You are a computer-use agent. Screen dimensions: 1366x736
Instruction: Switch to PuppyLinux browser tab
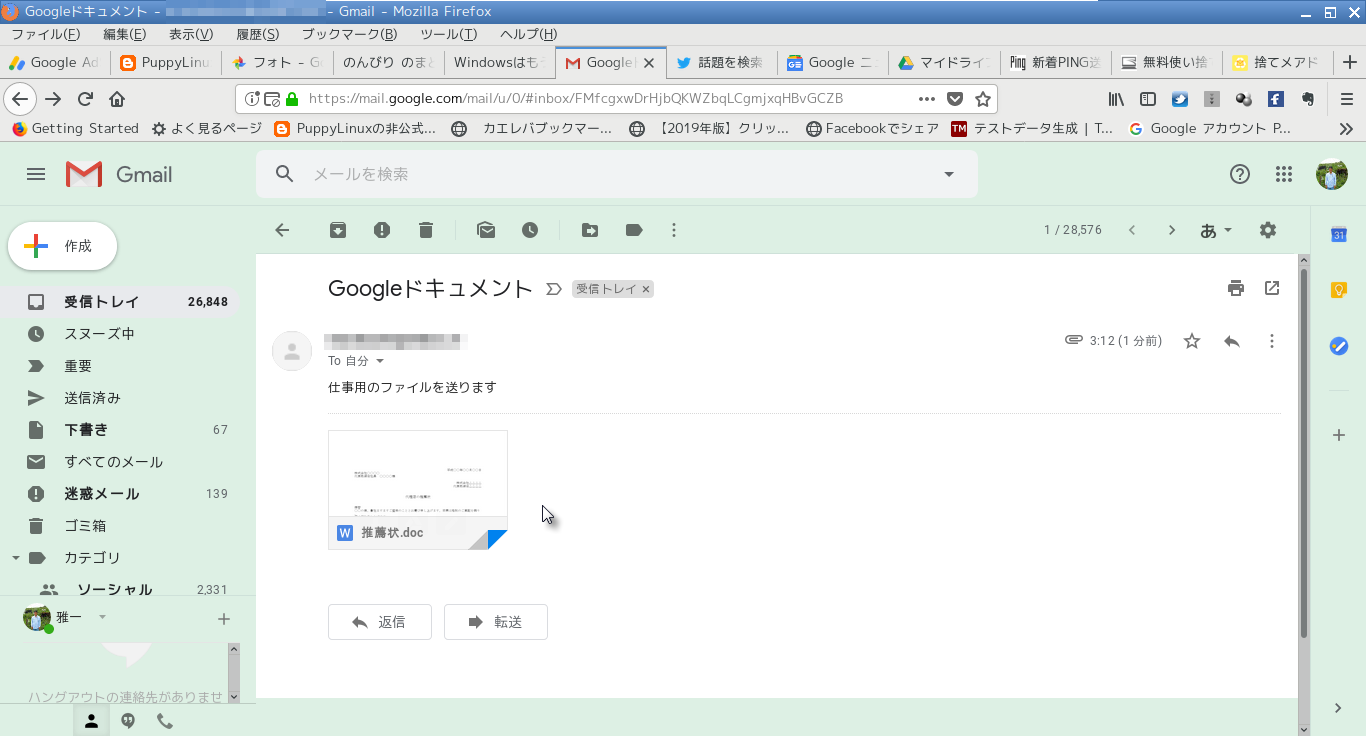[165, 62]
